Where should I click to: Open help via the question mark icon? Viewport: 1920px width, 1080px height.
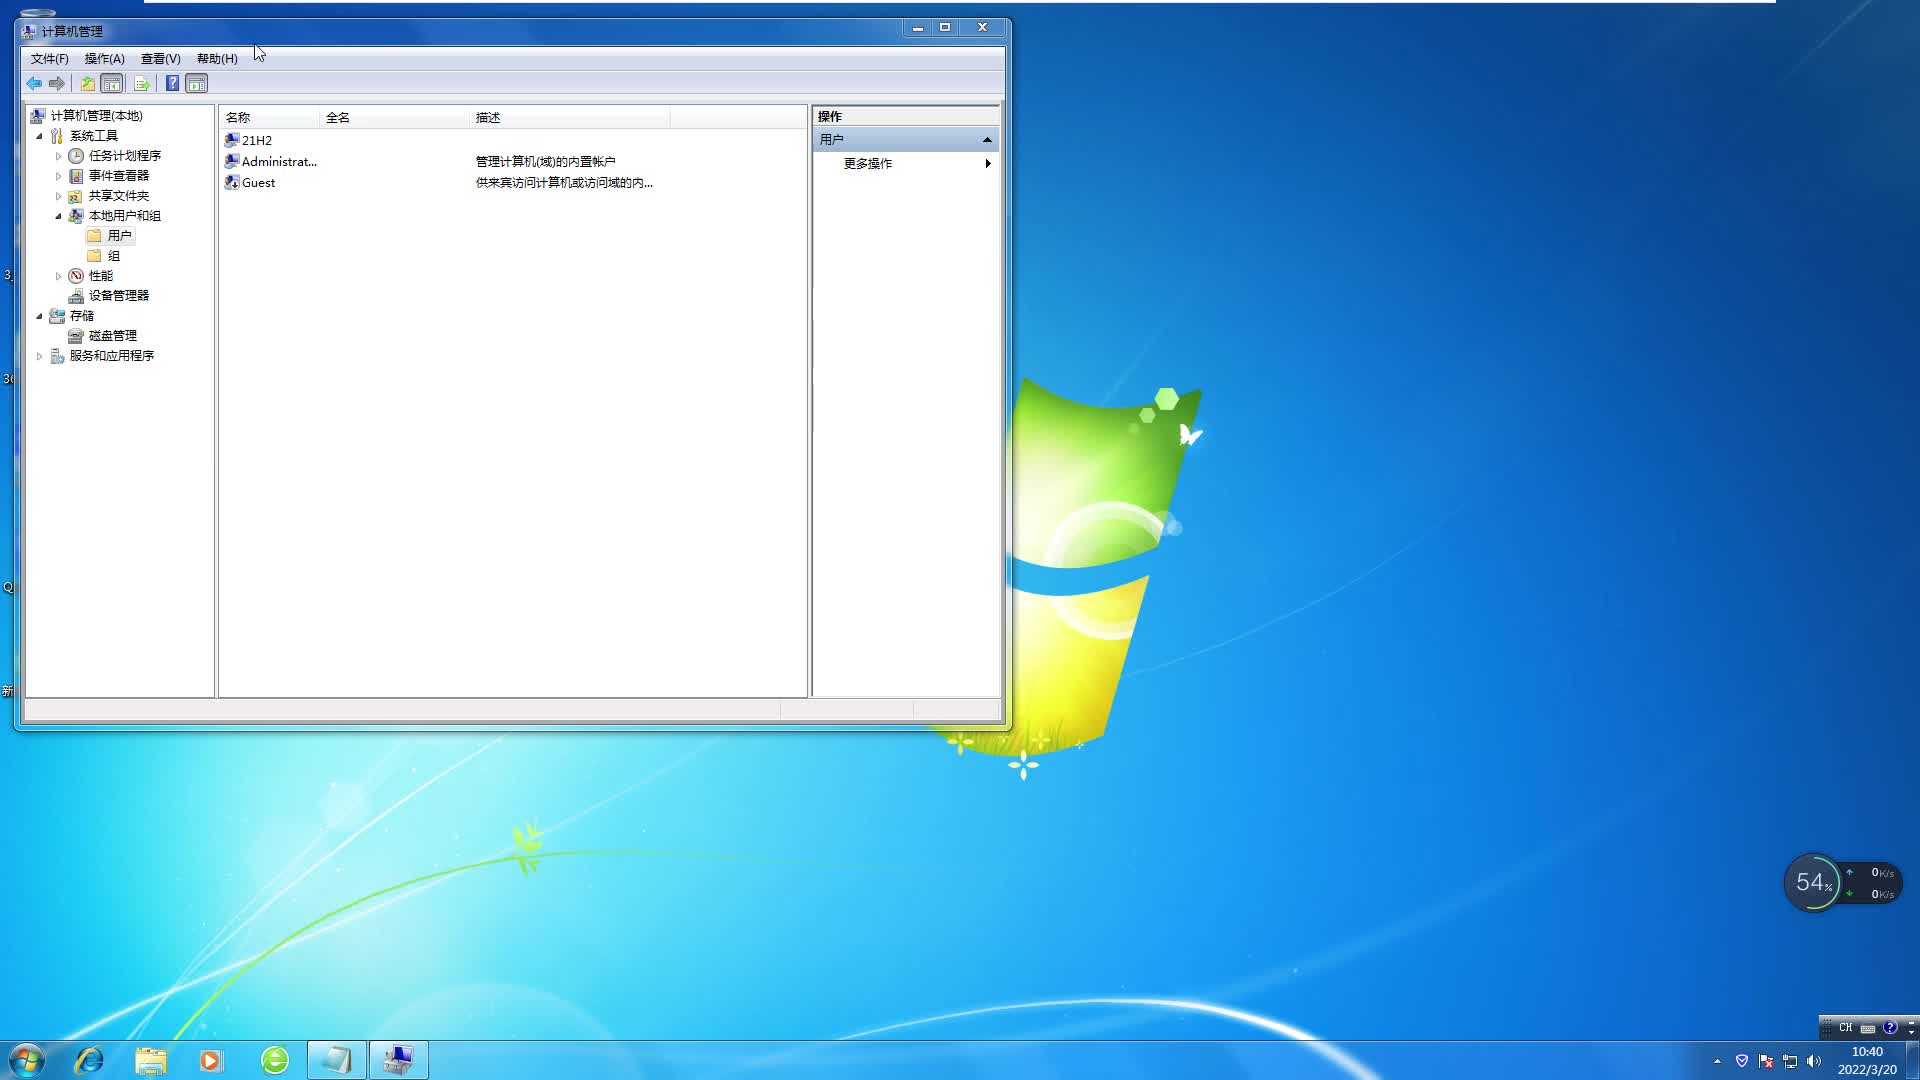pos(172,83)
